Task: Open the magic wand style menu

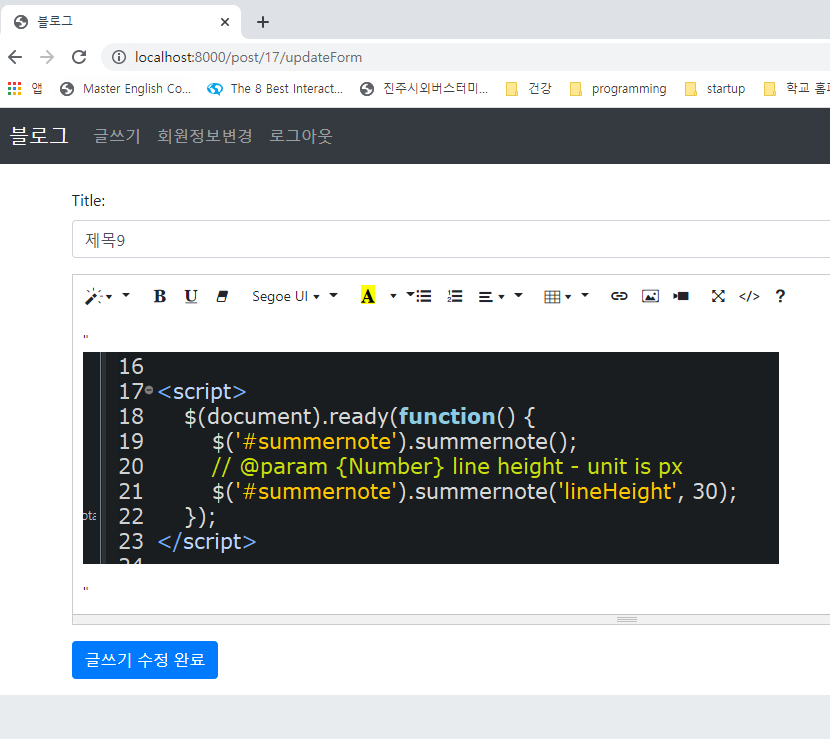Action: coord(98,296)
